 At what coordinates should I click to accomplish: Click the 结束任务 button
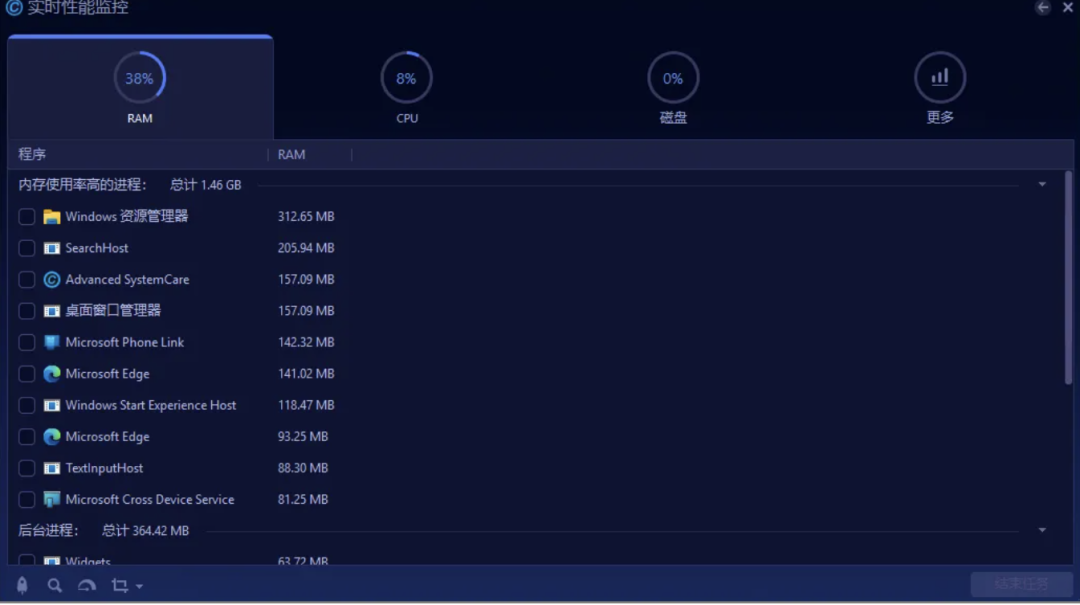(1021, 584)
